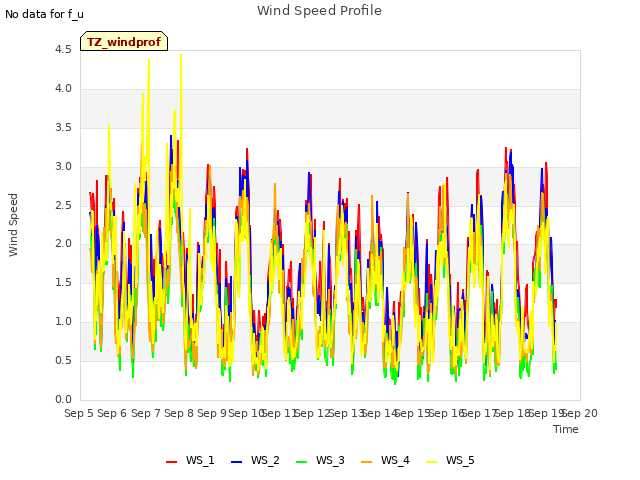This screenshot has width=640, height=480.
Task: Toggle the WS_4 legend entry
Action: 385,460
